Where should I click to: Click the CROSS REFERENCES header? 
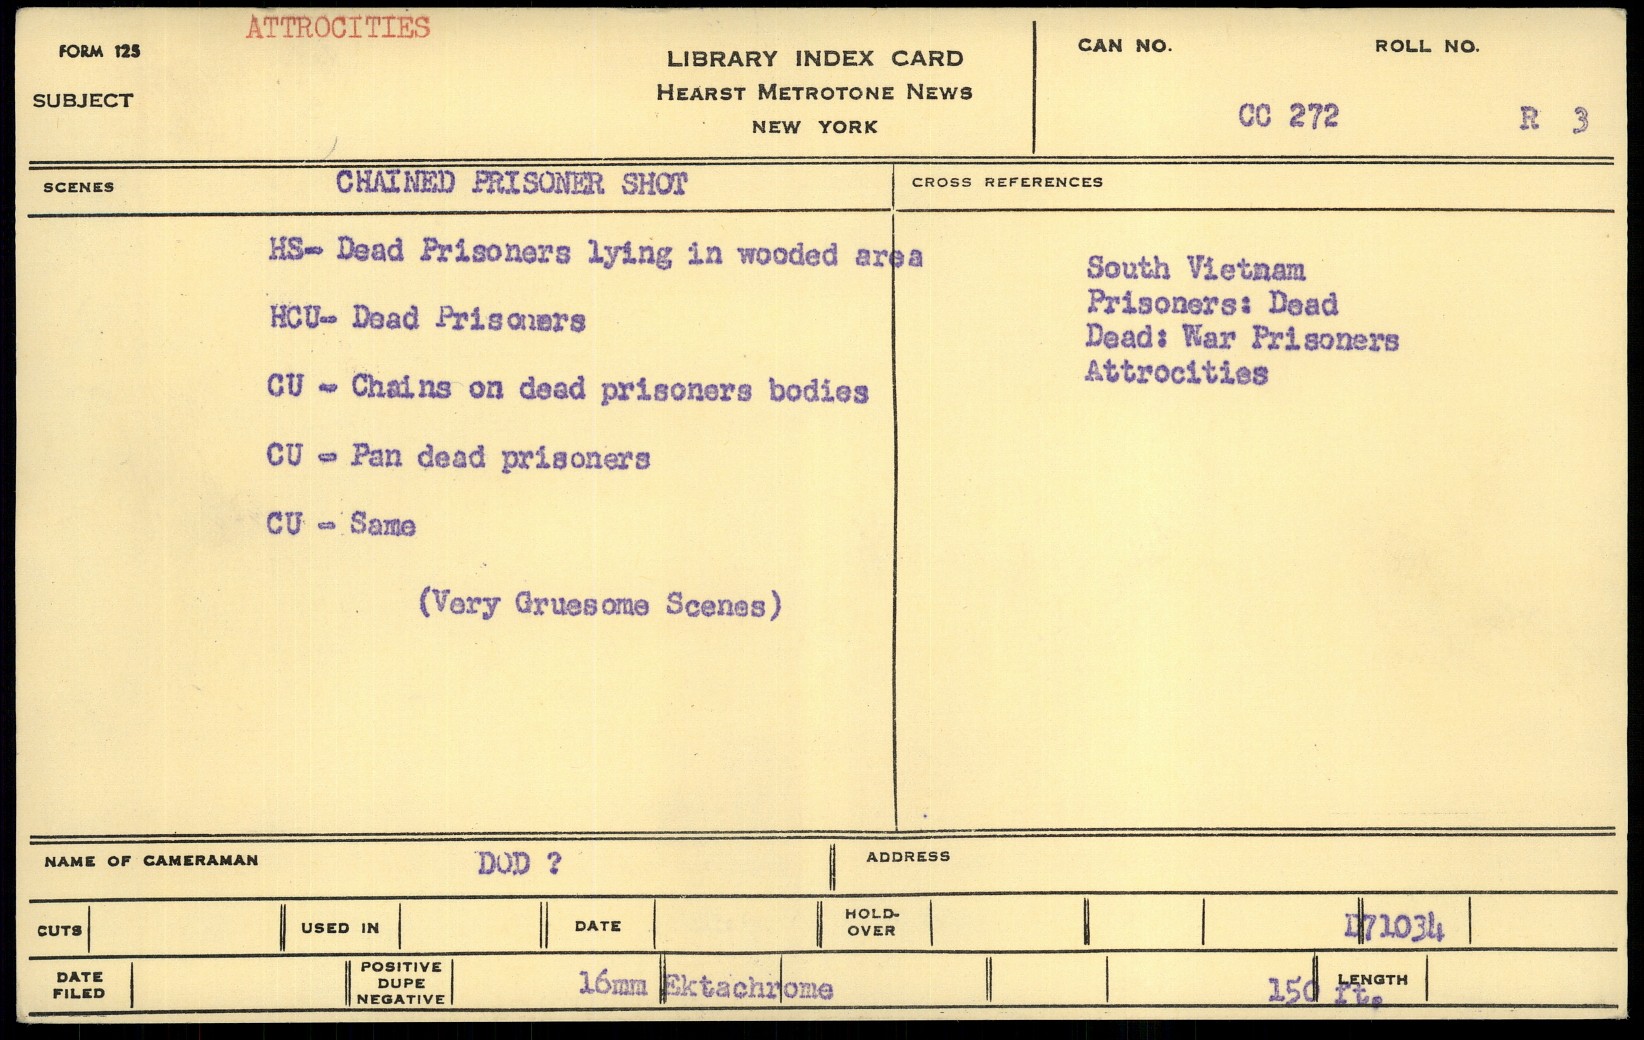1007,182
